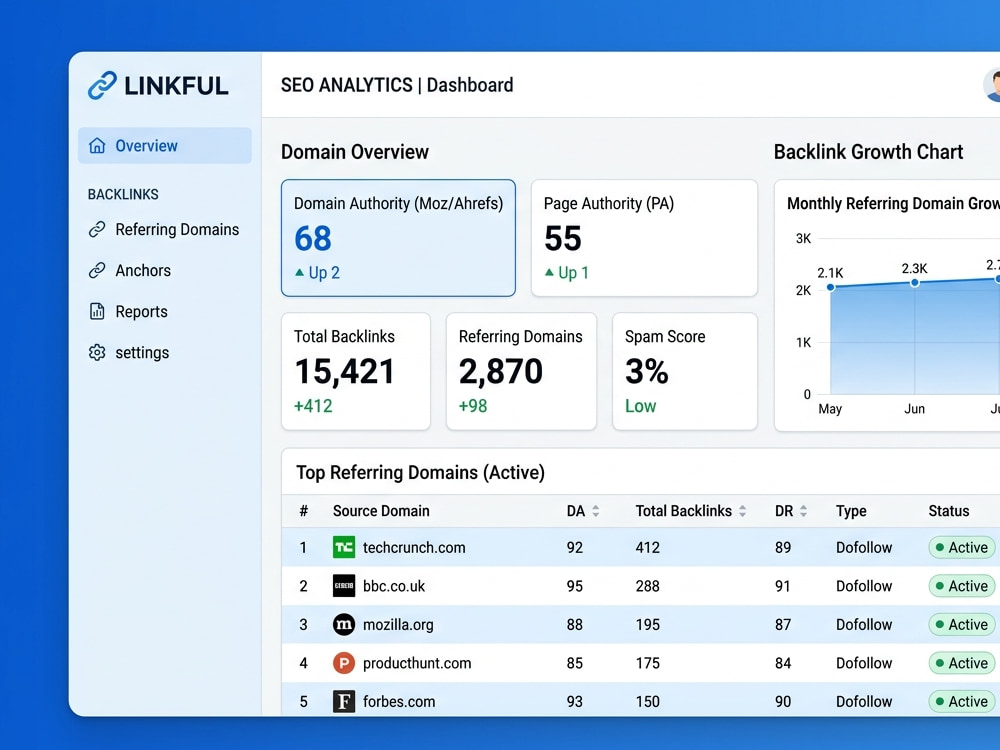Image resolution: width=1000 pixels, height=750 pixels.
Task: Open the Referring Domains 2,870 card
Action: (521, 371)
